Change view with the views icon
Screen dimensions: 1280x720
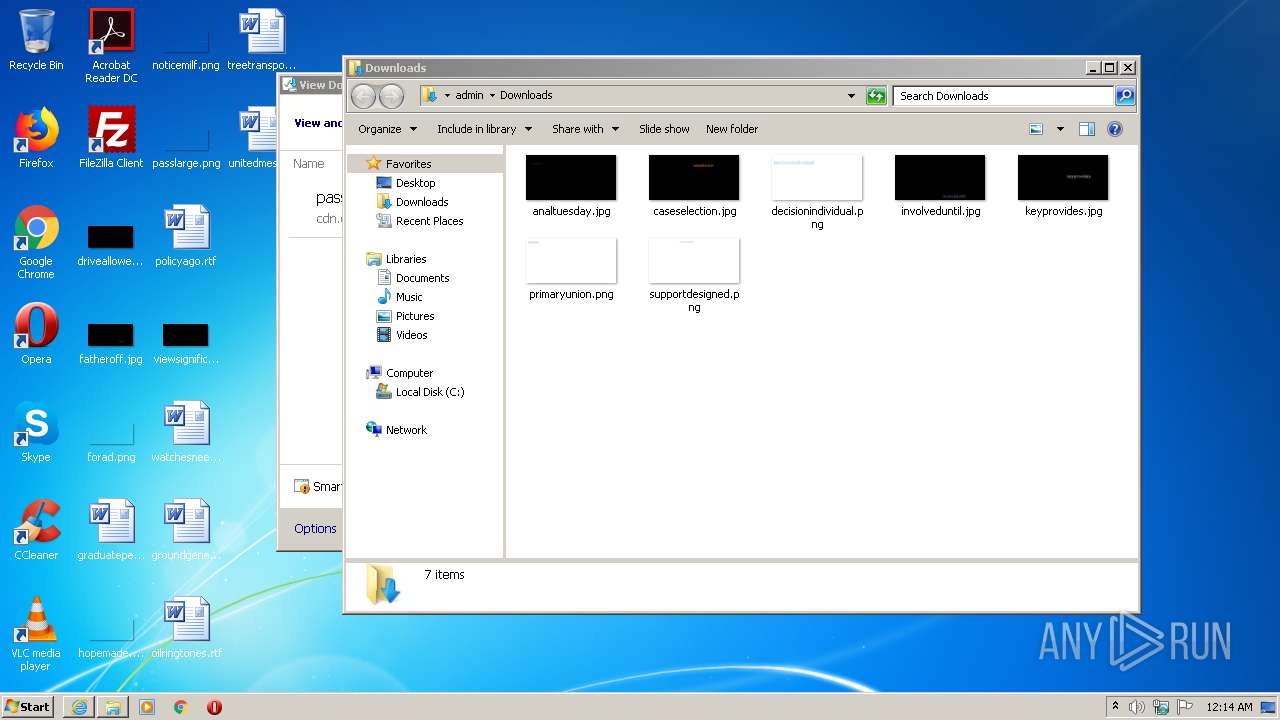click(1036, 129)
